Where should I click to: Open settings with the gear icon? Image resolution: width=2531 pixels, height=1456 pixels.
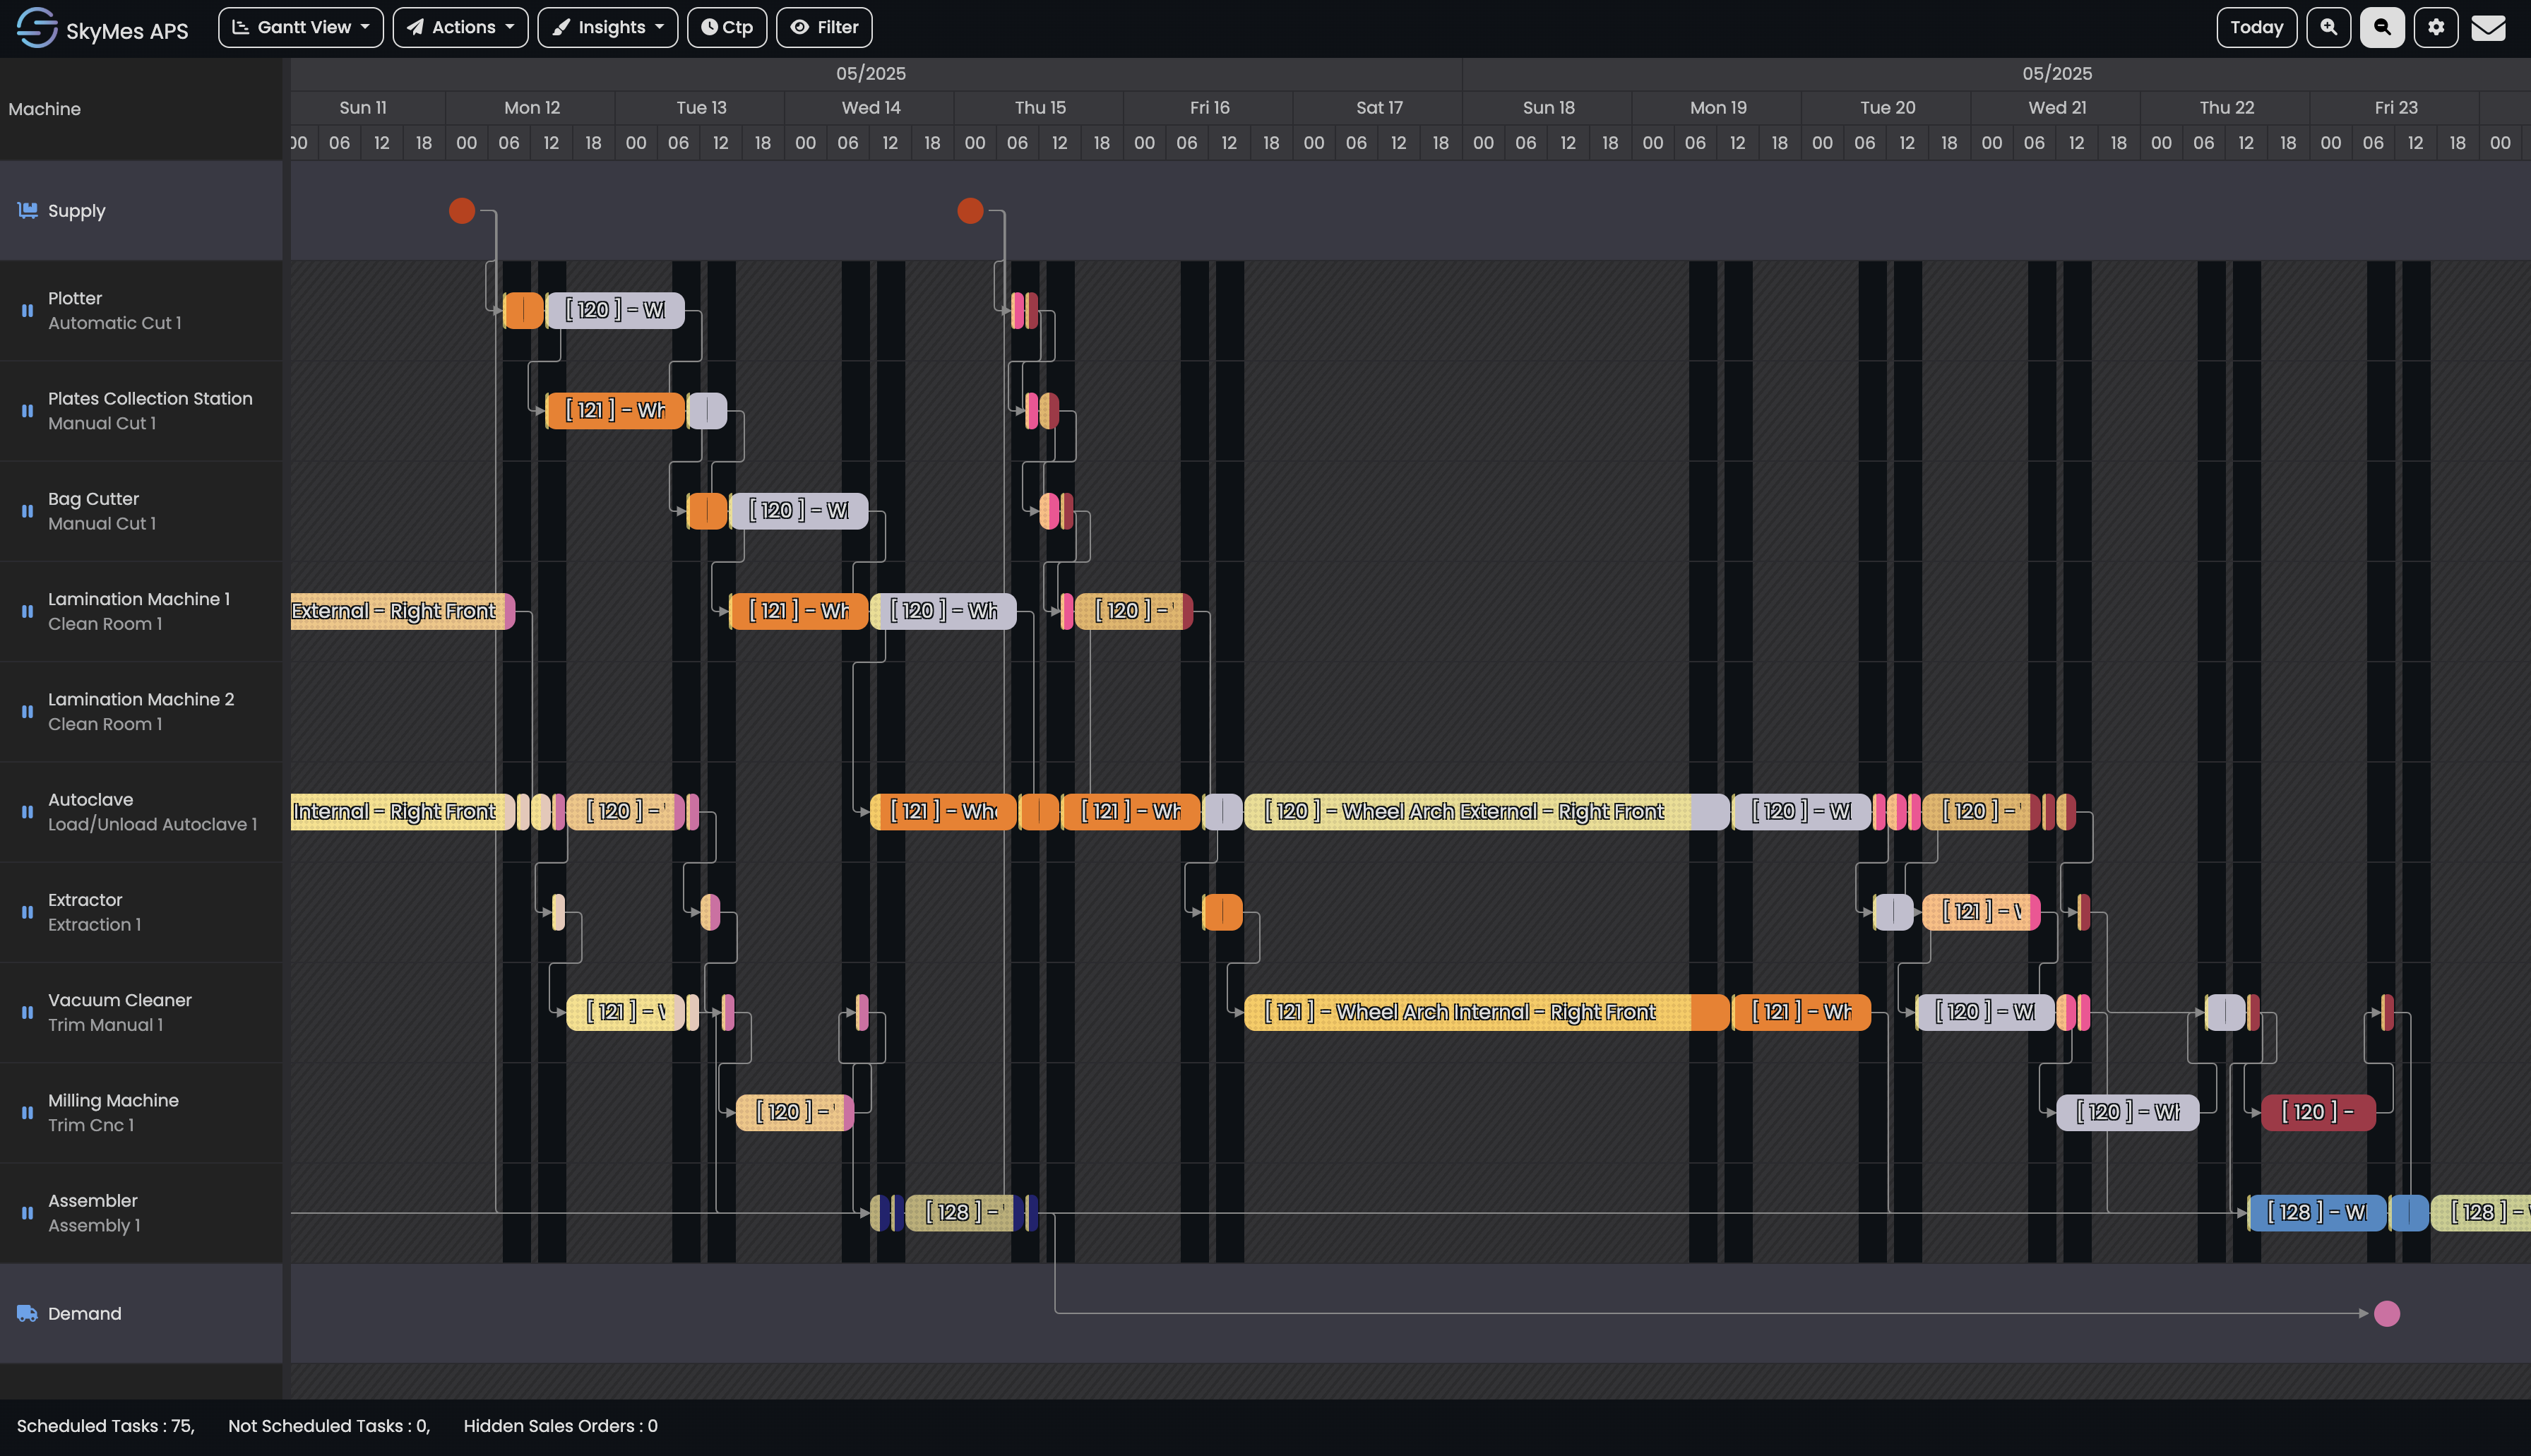pyautogui.click(x=2436, y=27)
